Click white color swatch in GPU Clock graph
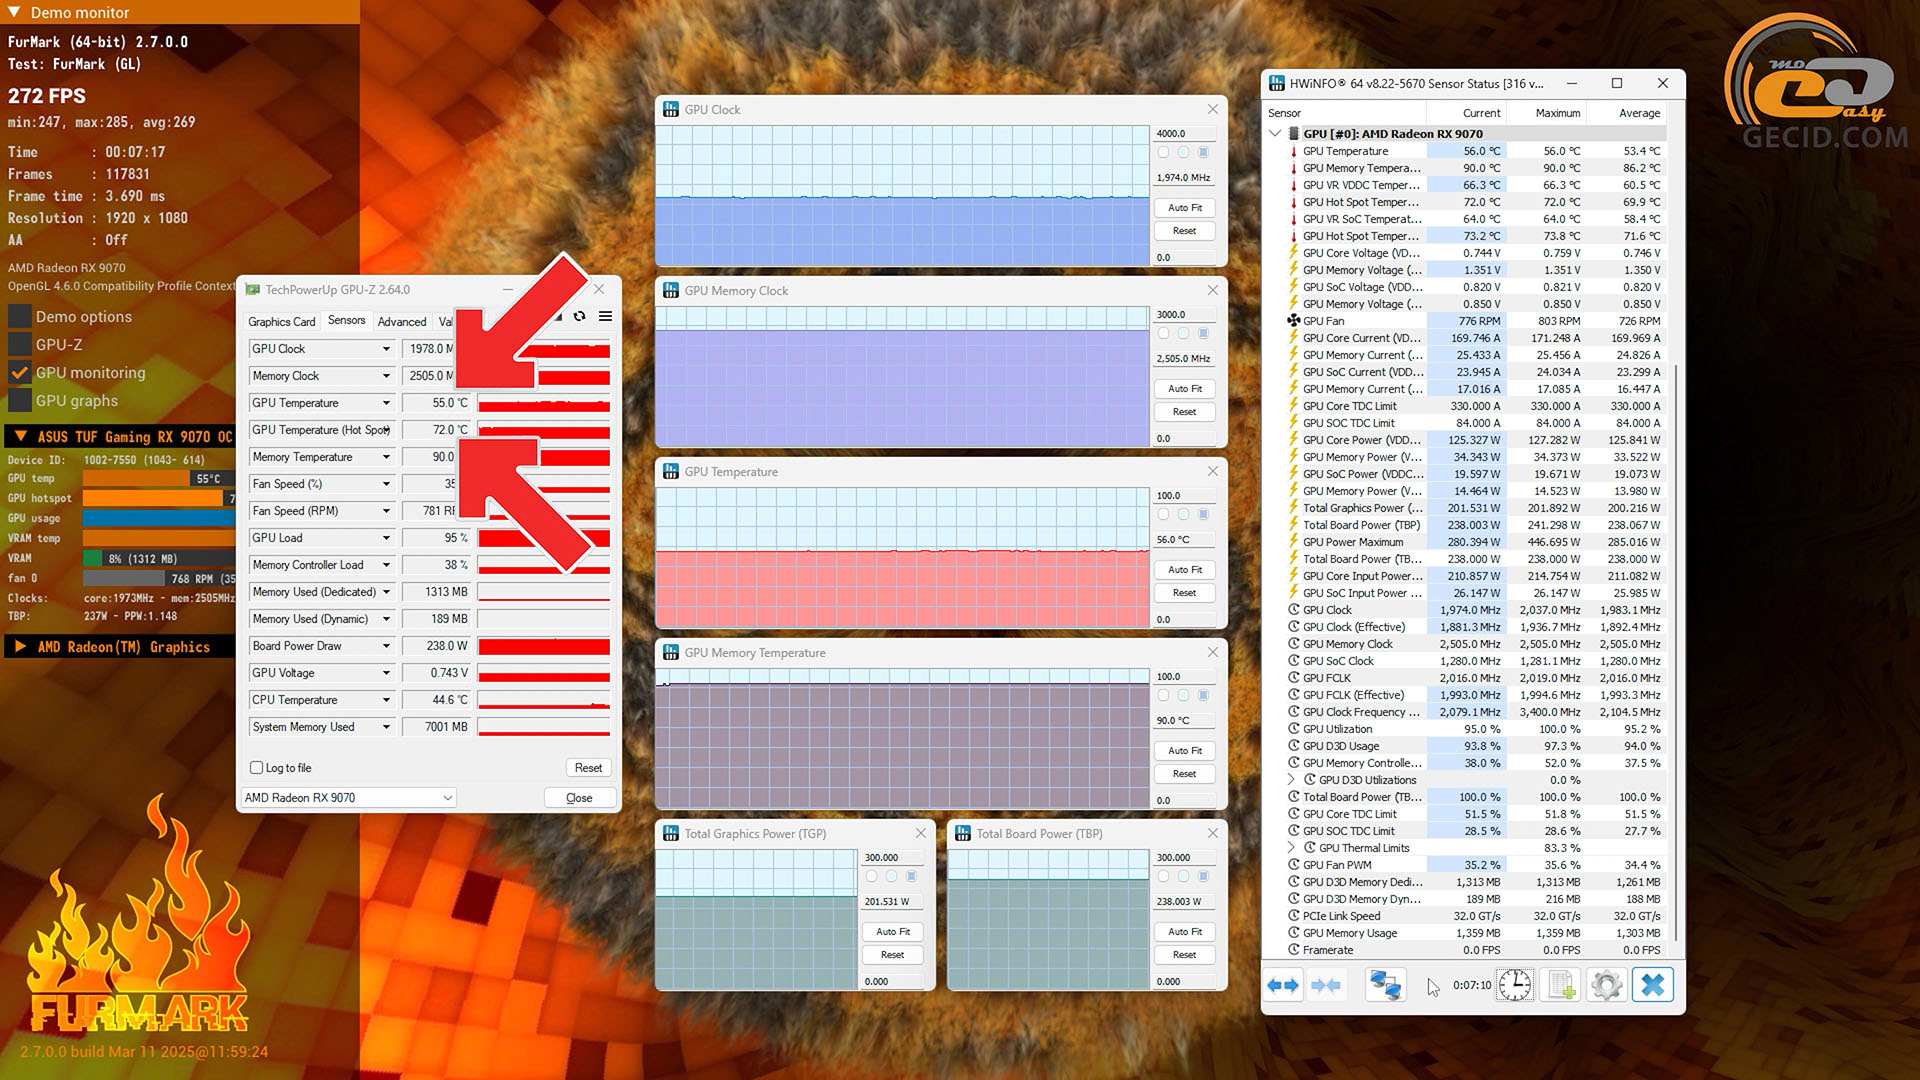Viewport: 1920px width, 1080px height. tap(1163, 152)
